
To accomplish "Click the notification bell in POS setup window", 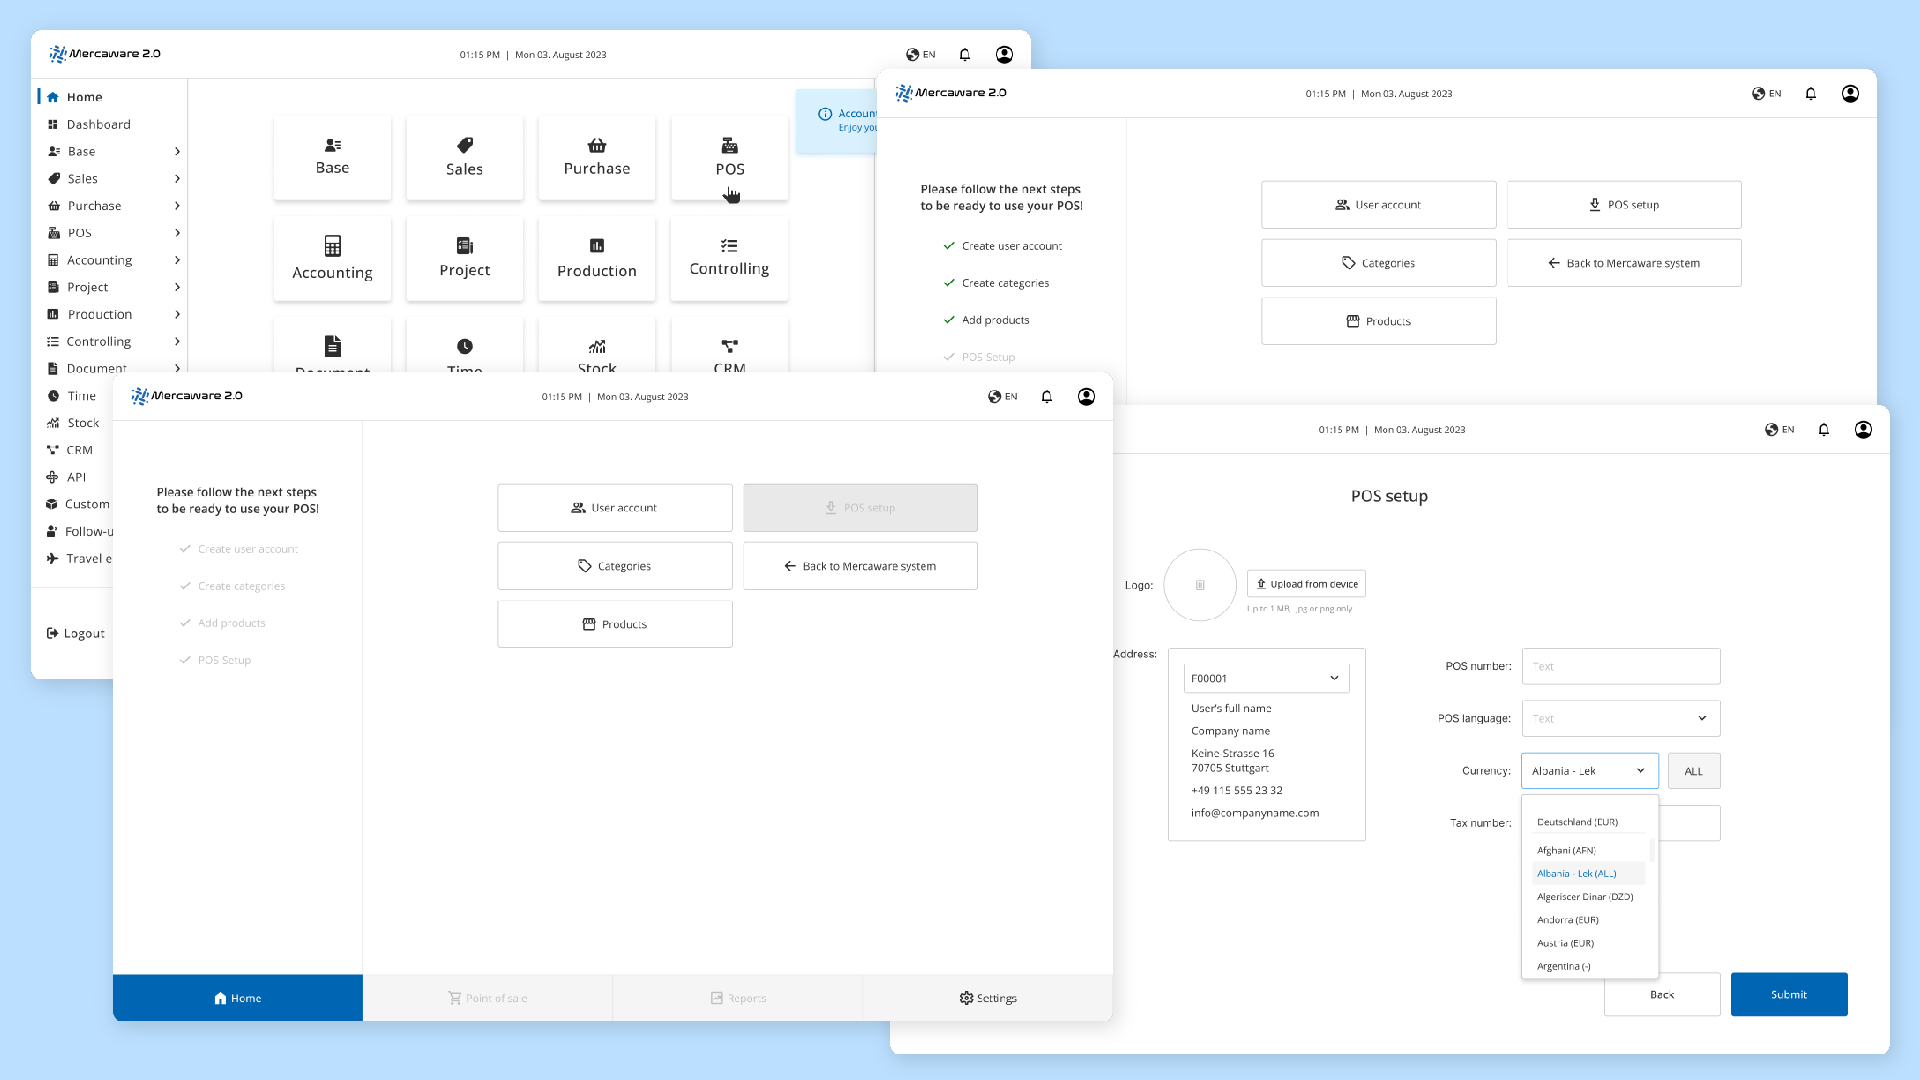I will (1823, 430).
